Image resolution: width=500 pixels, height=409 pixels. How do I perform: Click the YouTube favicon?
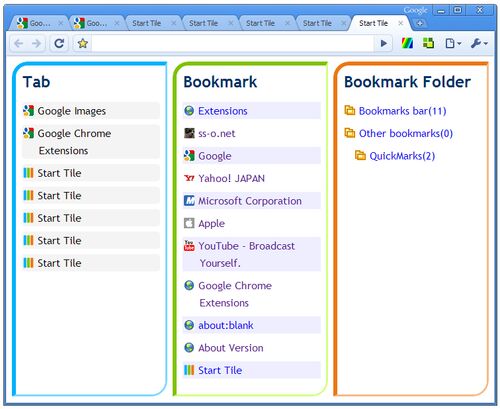click(189, 246)
